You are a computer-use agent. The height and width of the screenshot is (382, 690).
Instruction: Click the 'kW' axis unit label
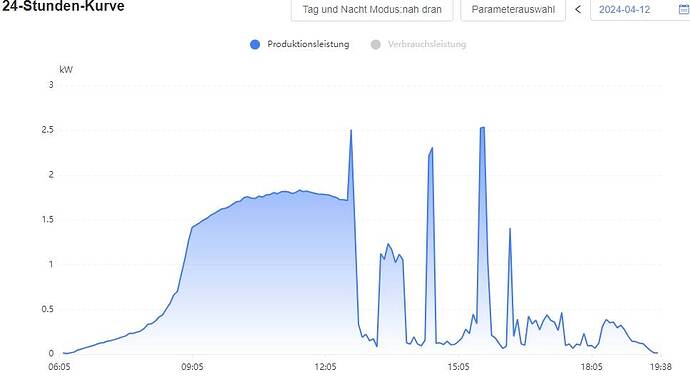(x=66, y=70)
